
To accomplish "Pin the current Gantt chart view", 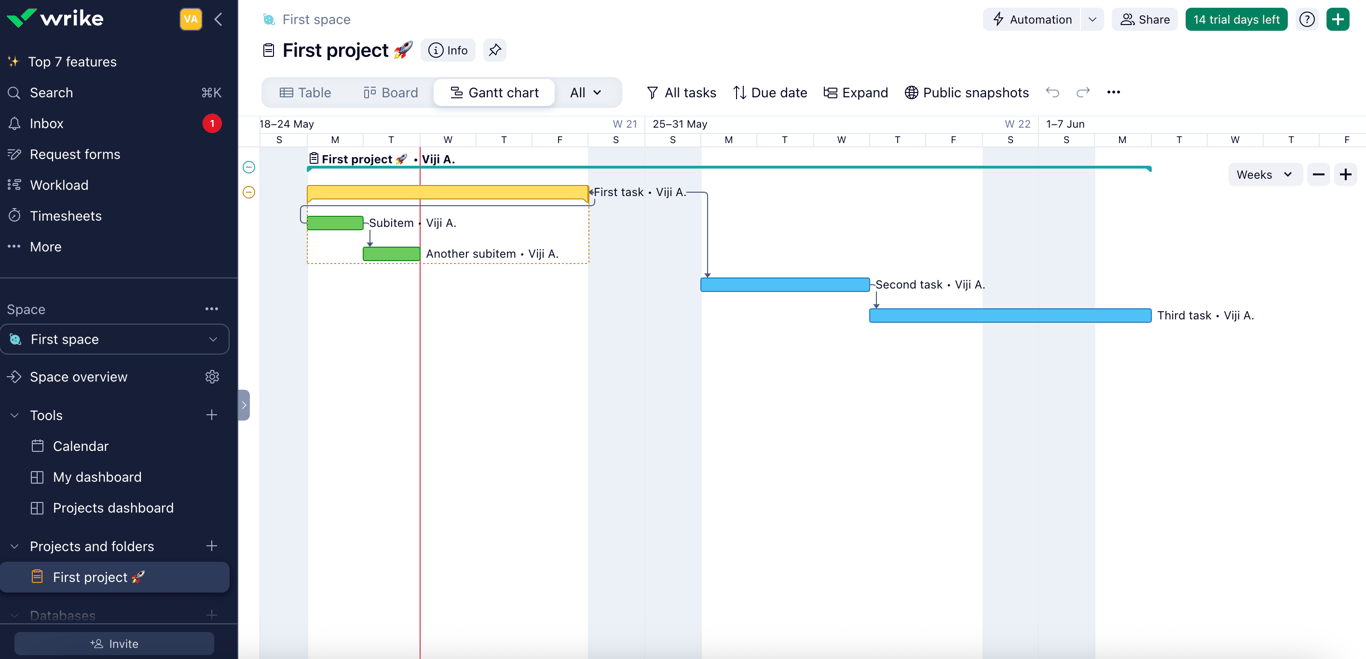I will 494,49.
